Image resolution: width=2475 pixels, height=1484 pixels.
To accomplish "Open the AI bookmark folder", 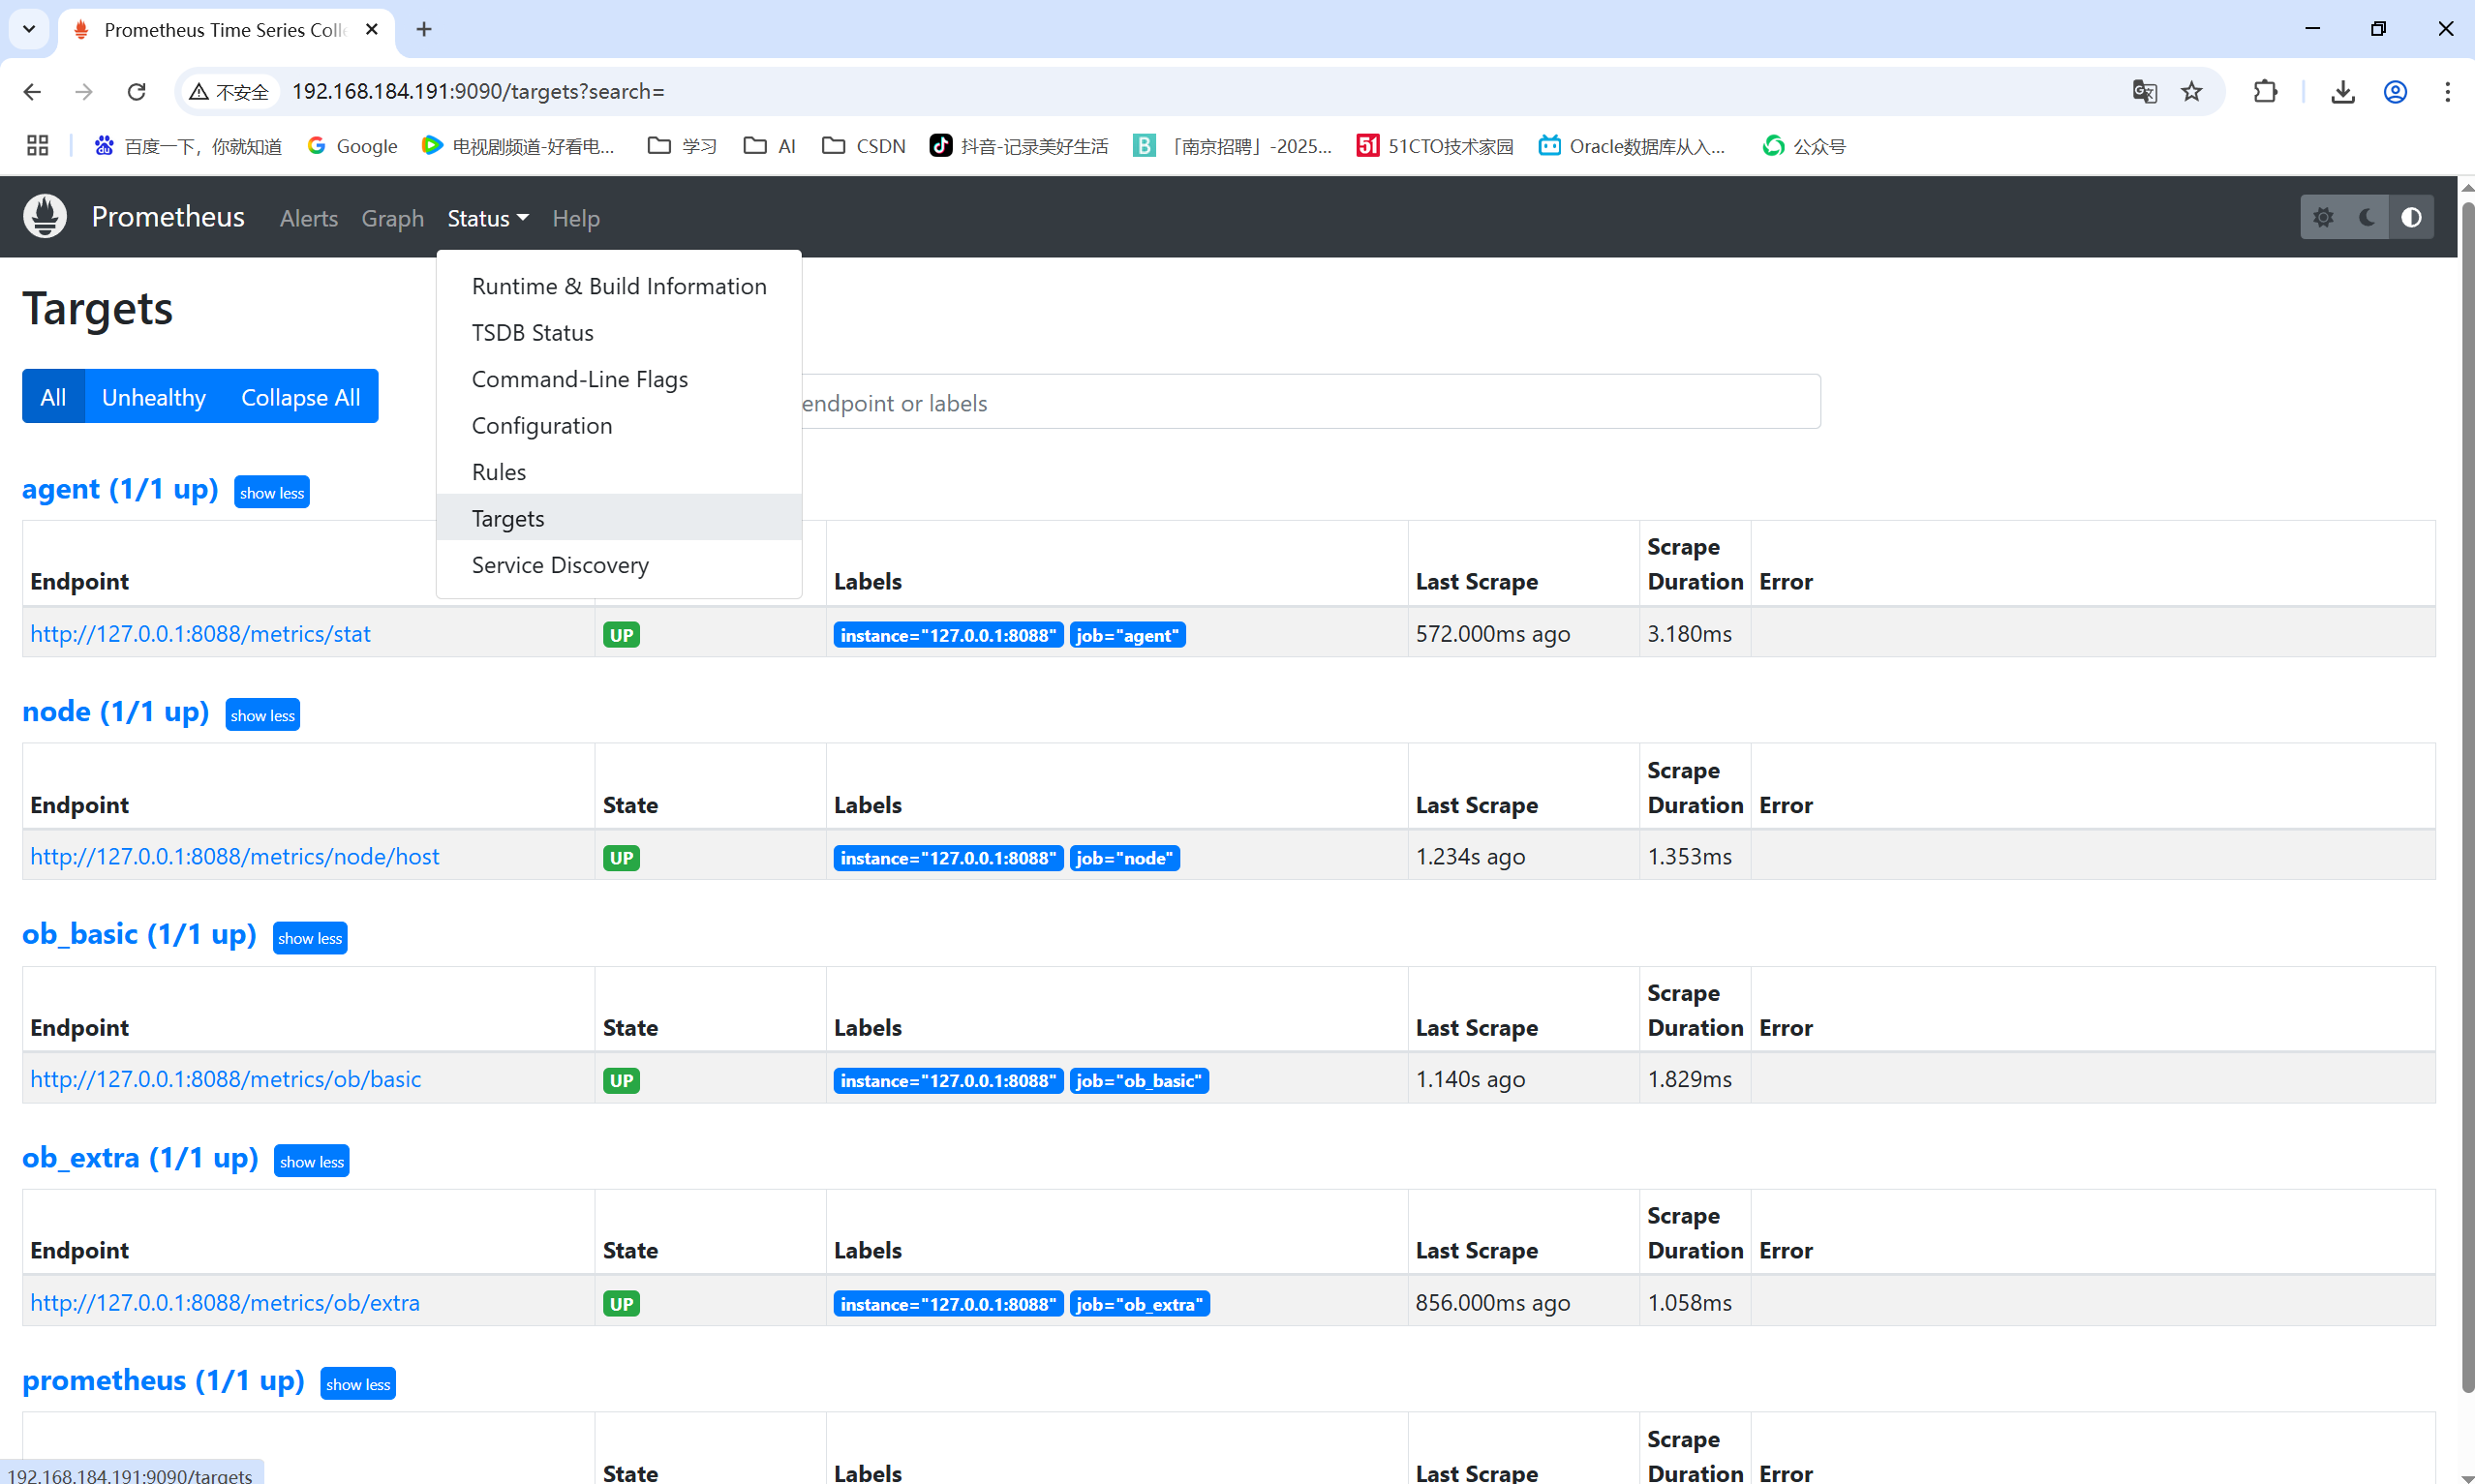I will point(770,146).
